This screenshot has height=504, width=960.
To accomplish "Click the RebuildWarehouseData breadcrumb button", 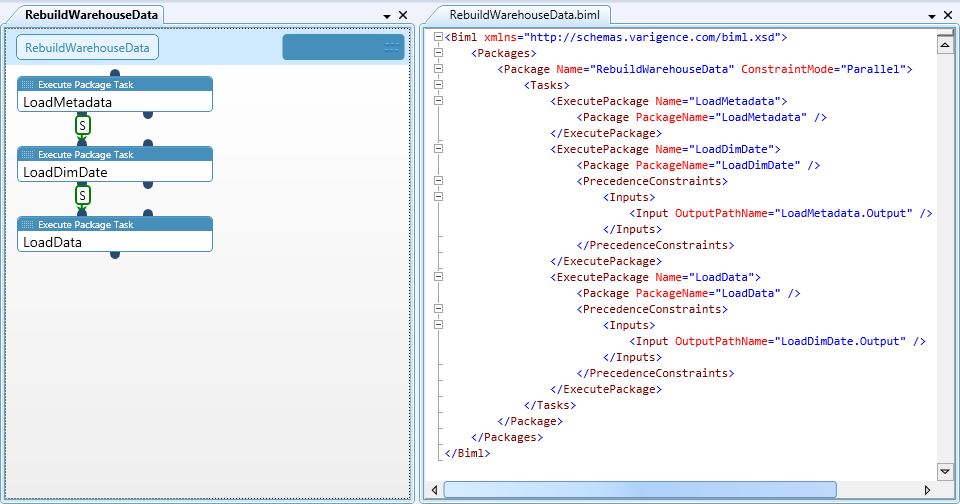I will [87, 48].
